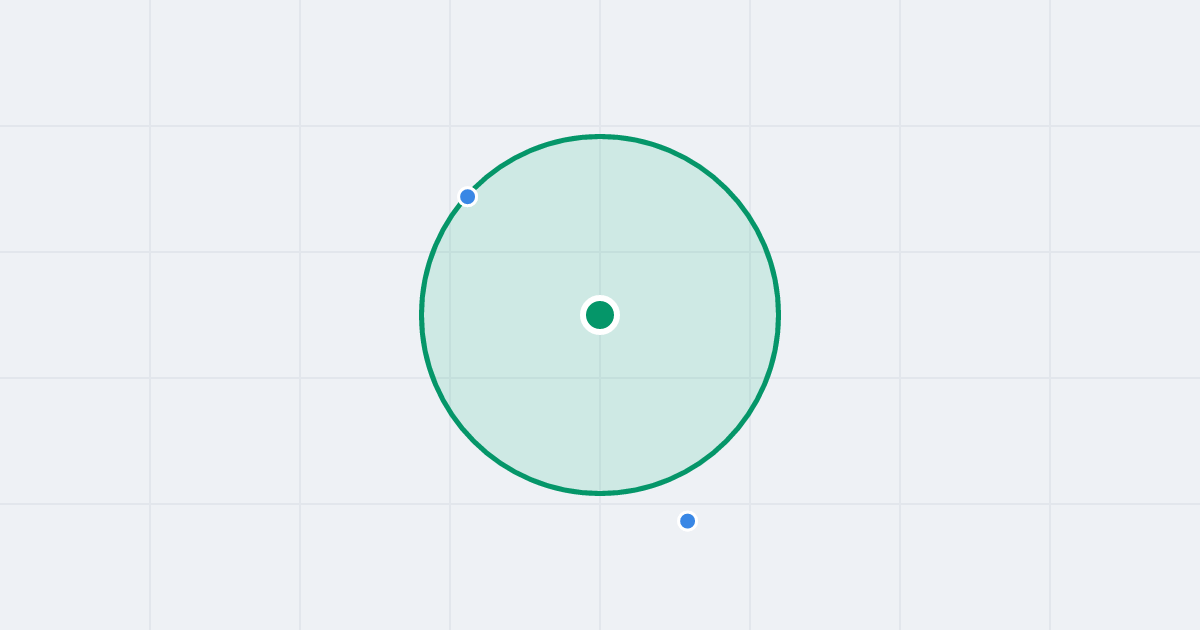Select the blue point on the circle's edge
Screen dimensions: 1200x630
point(467,196)
